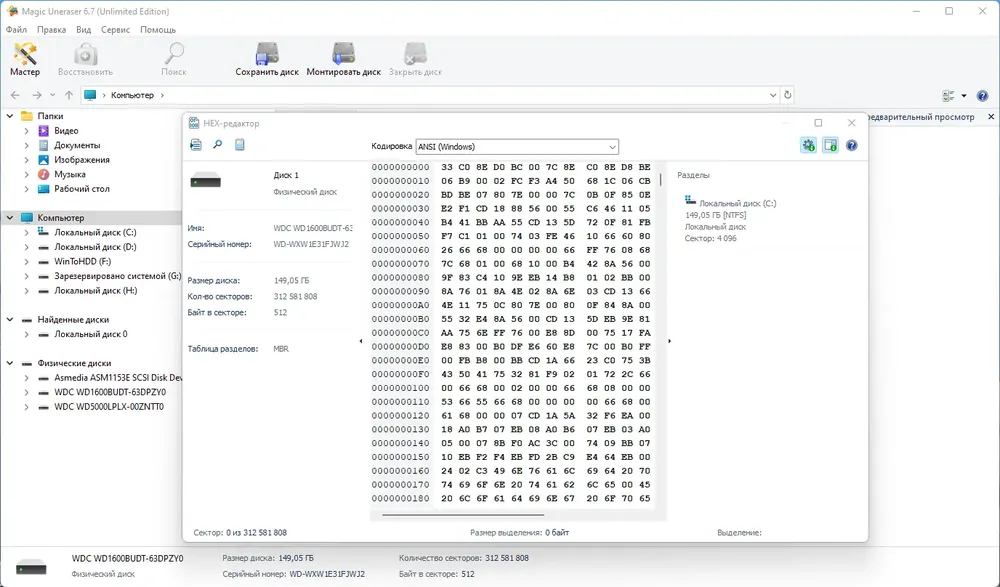Toggle the HEX editor settings gear button

coord(809,145)
